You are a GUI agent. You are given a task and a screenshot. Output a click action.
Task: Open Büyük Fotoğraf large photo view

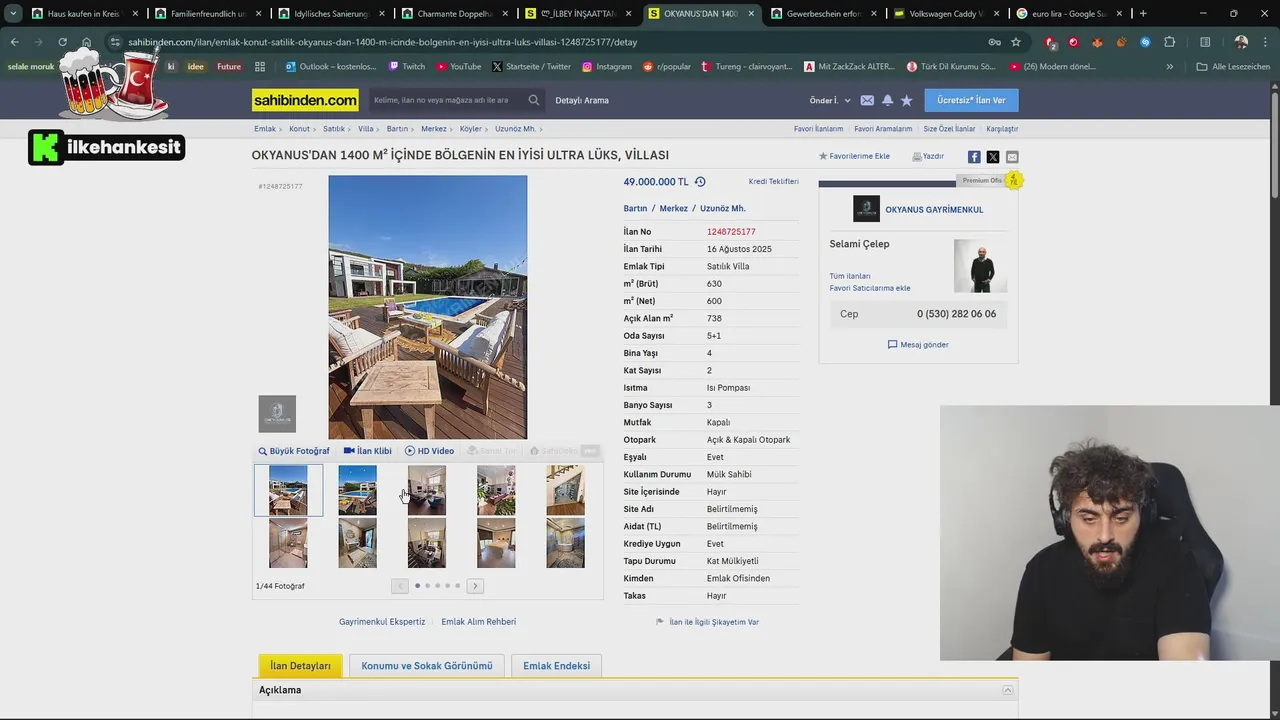pos(294,451)
